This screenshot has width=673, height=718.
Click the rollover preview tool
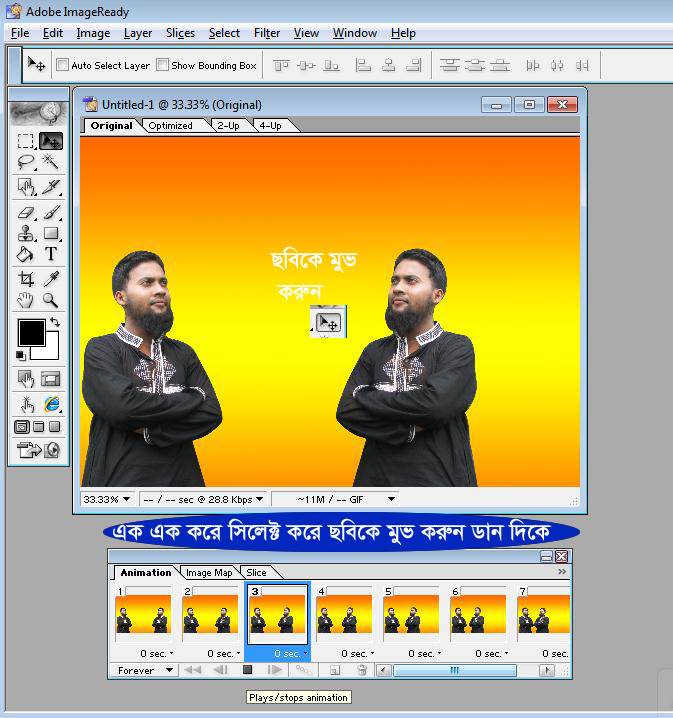tap(26, 405)
